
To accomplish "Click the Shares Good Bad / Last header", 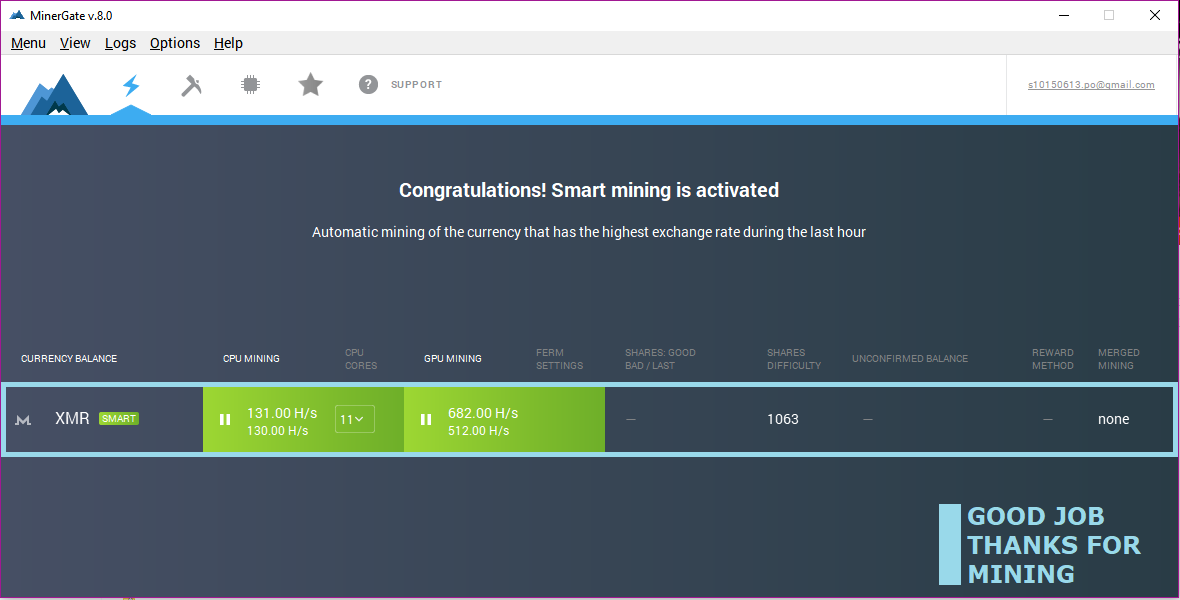I will coord(660,359).
